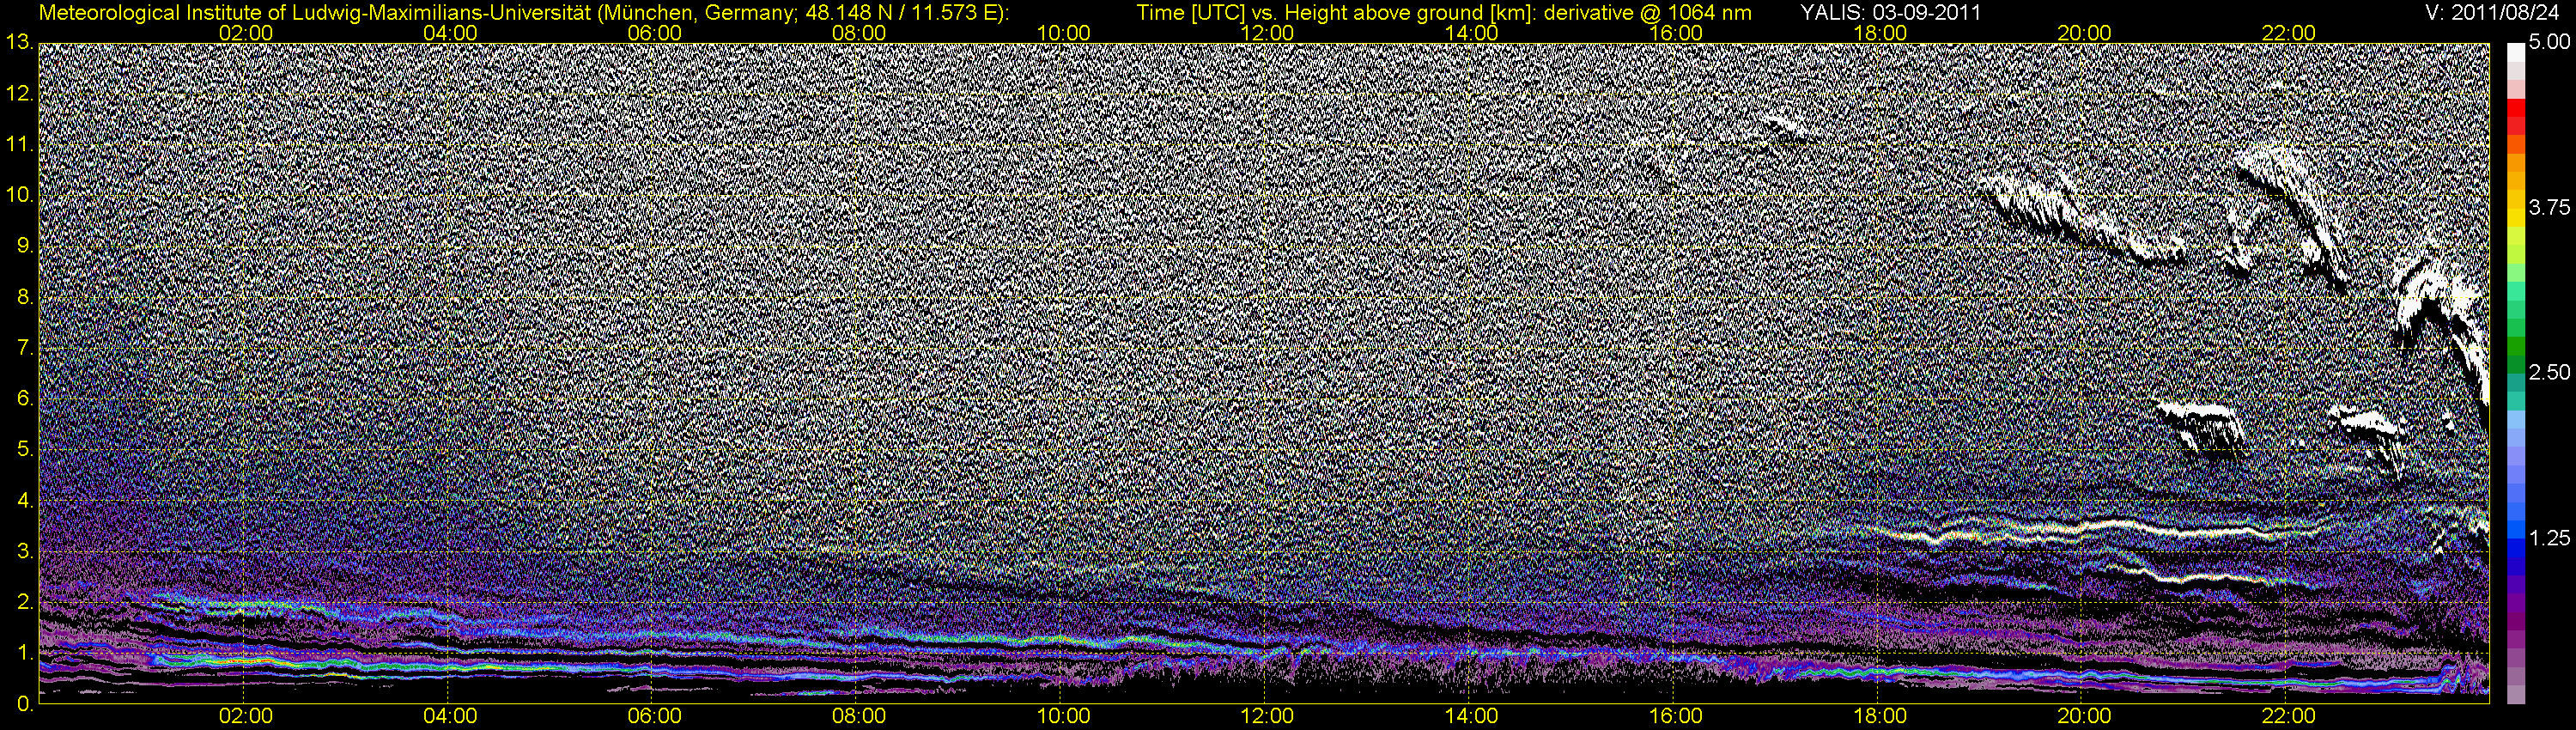Image resolution: width=2576 pixels, height=730 pixels.
Task: Click the 08:00 label on the top time axis
Action: point(859,33)
